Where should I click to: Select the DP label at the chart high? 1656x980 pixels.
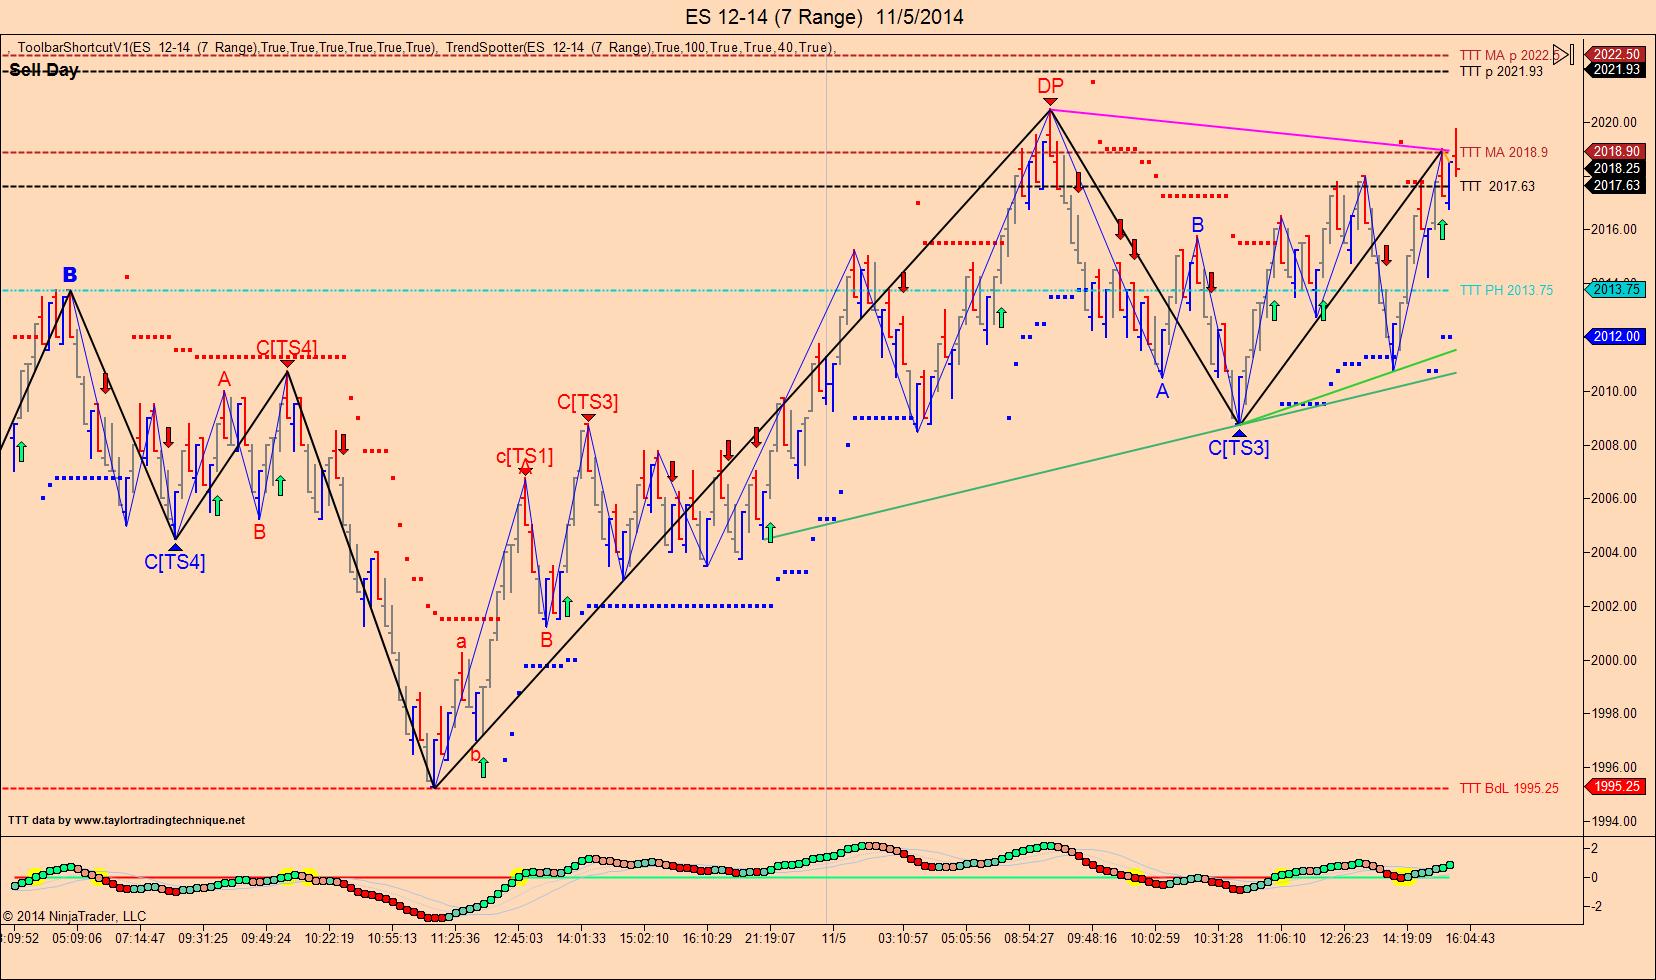(1050, 86)
